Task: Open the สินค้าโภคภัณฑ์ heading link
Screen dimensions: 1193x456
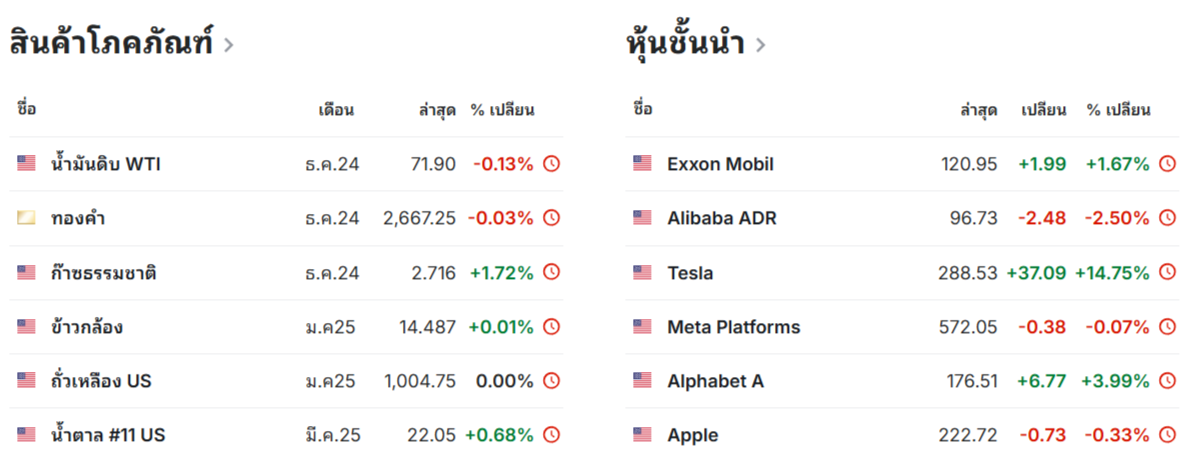Action: [x=111, y=42]
